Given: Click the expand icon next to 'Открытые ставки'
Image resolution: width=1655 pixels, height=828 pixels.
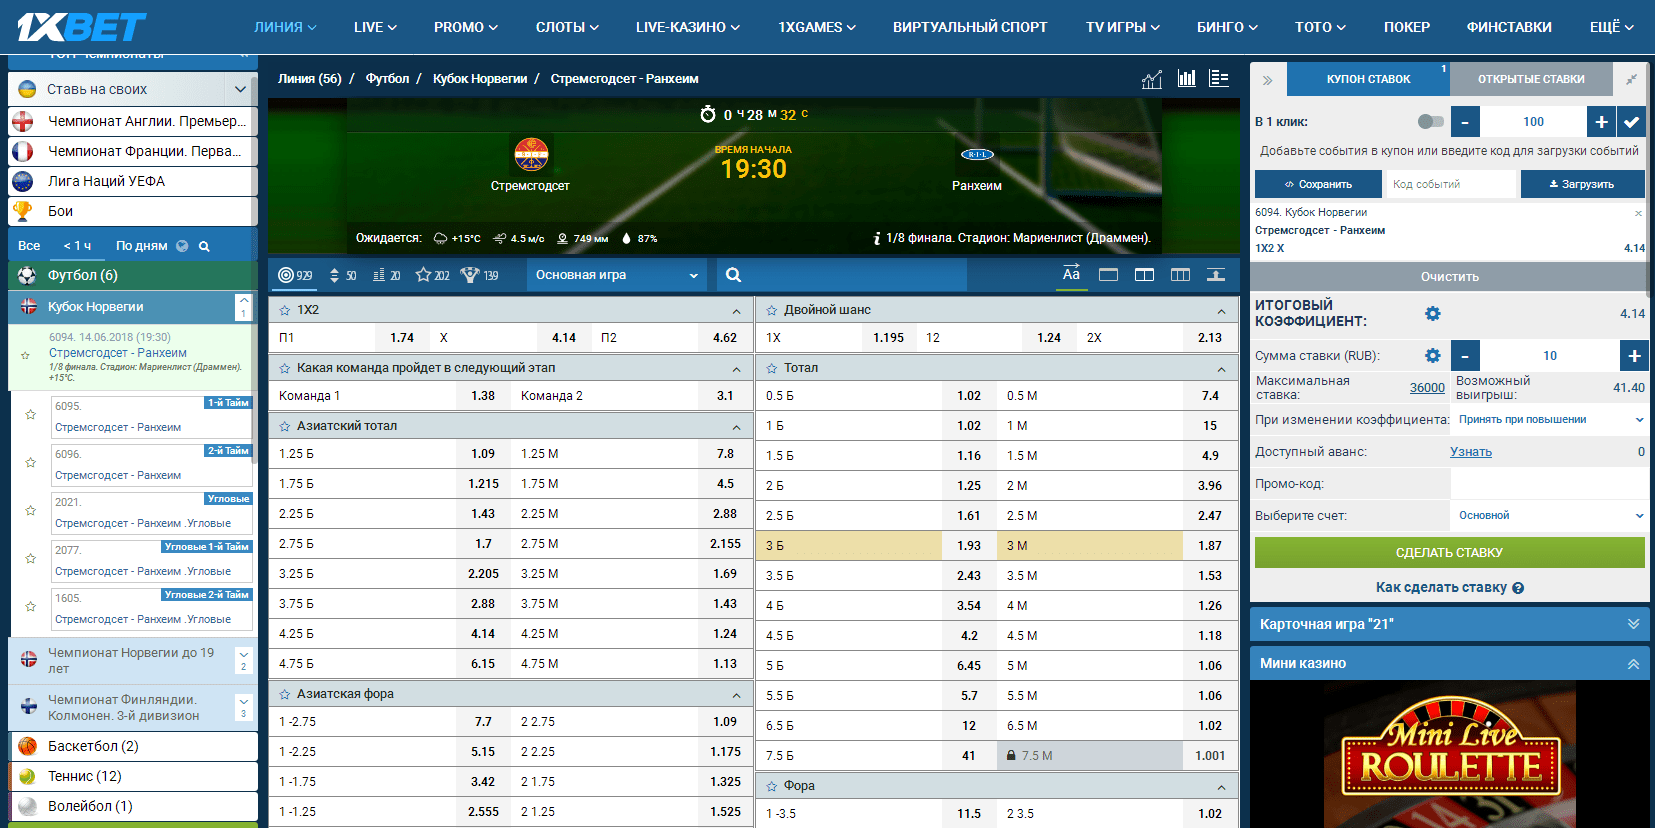Looking at the screenshot, I should [x=1631, y=79].
